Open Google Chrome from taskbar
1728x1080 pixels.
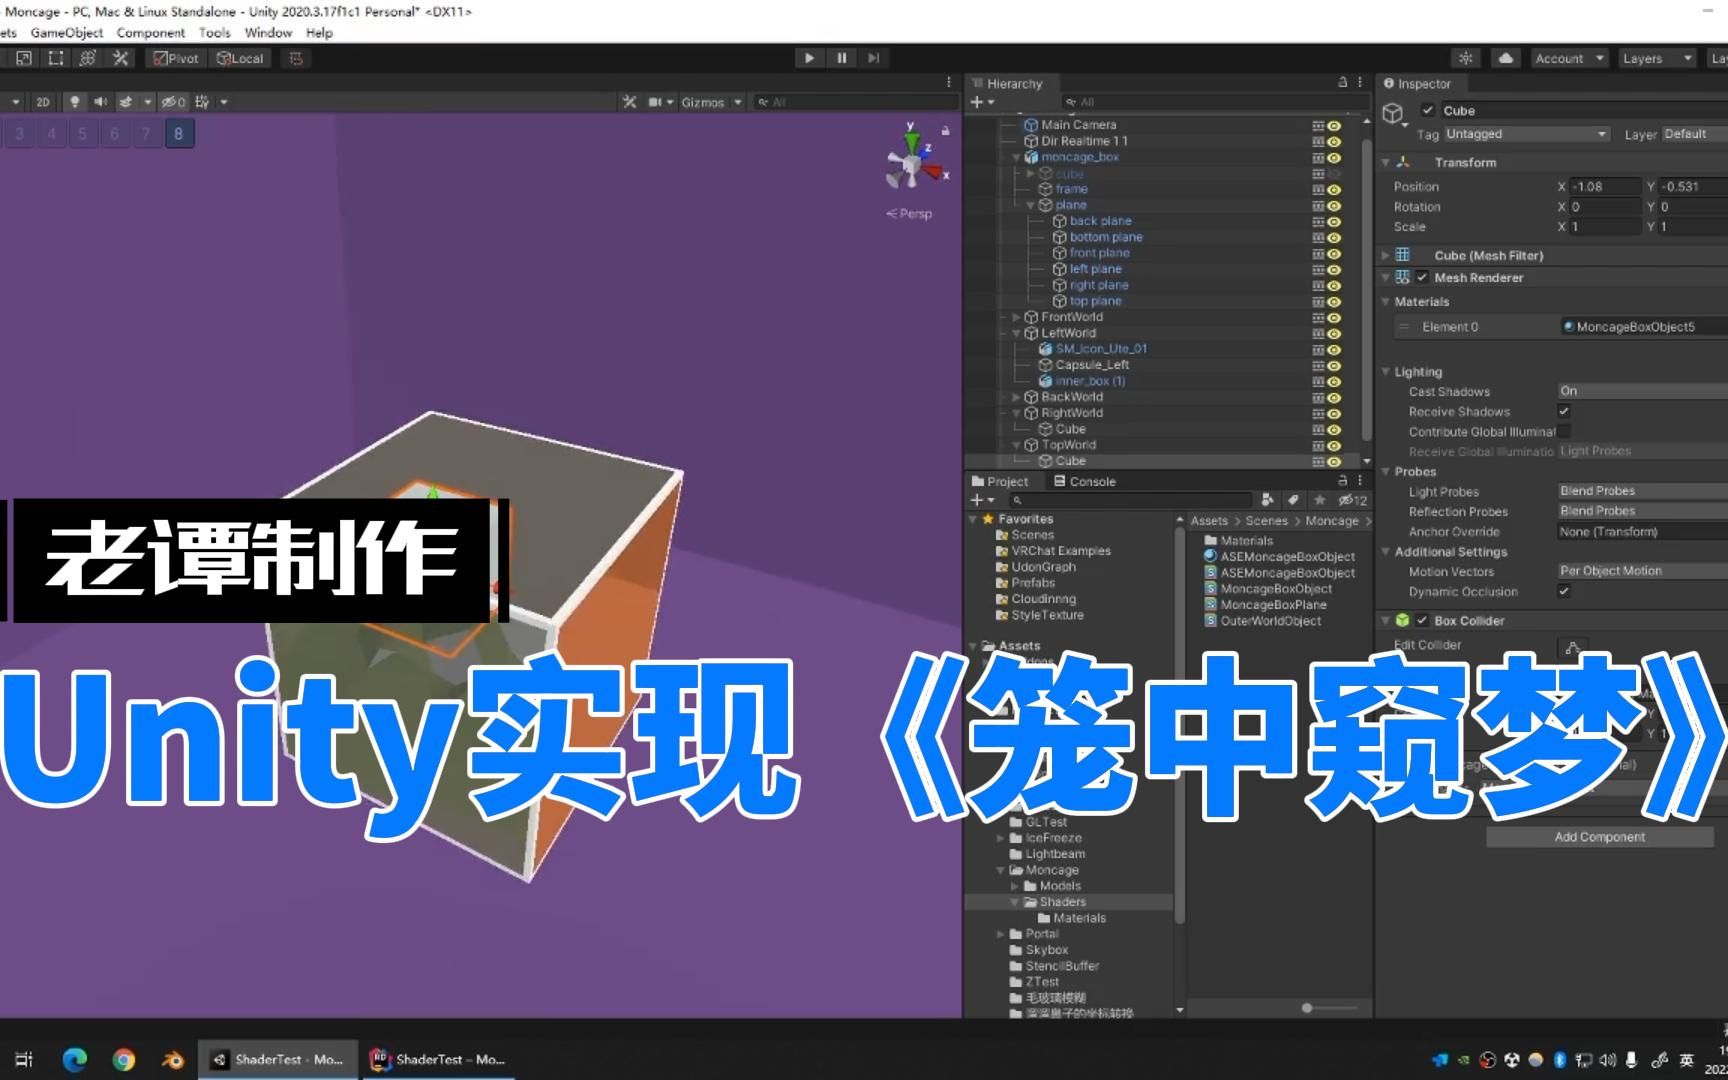click(123, 1060)
